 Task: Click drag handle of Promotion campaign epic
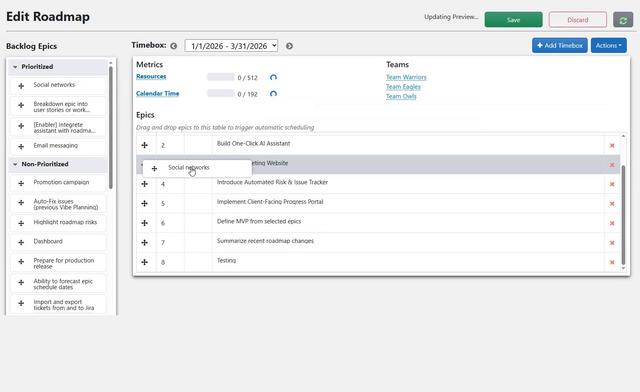pyautogui.click(x=21, y=183)
